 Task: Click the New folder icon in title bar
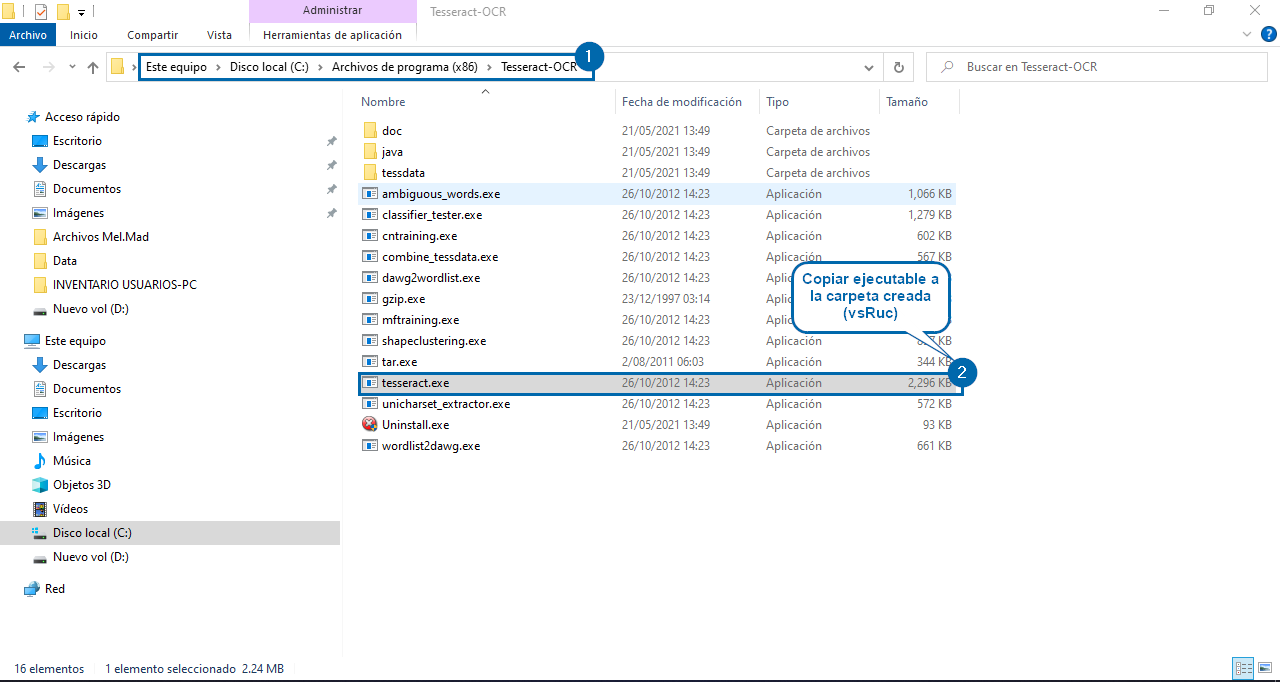[x=63, y=12]
